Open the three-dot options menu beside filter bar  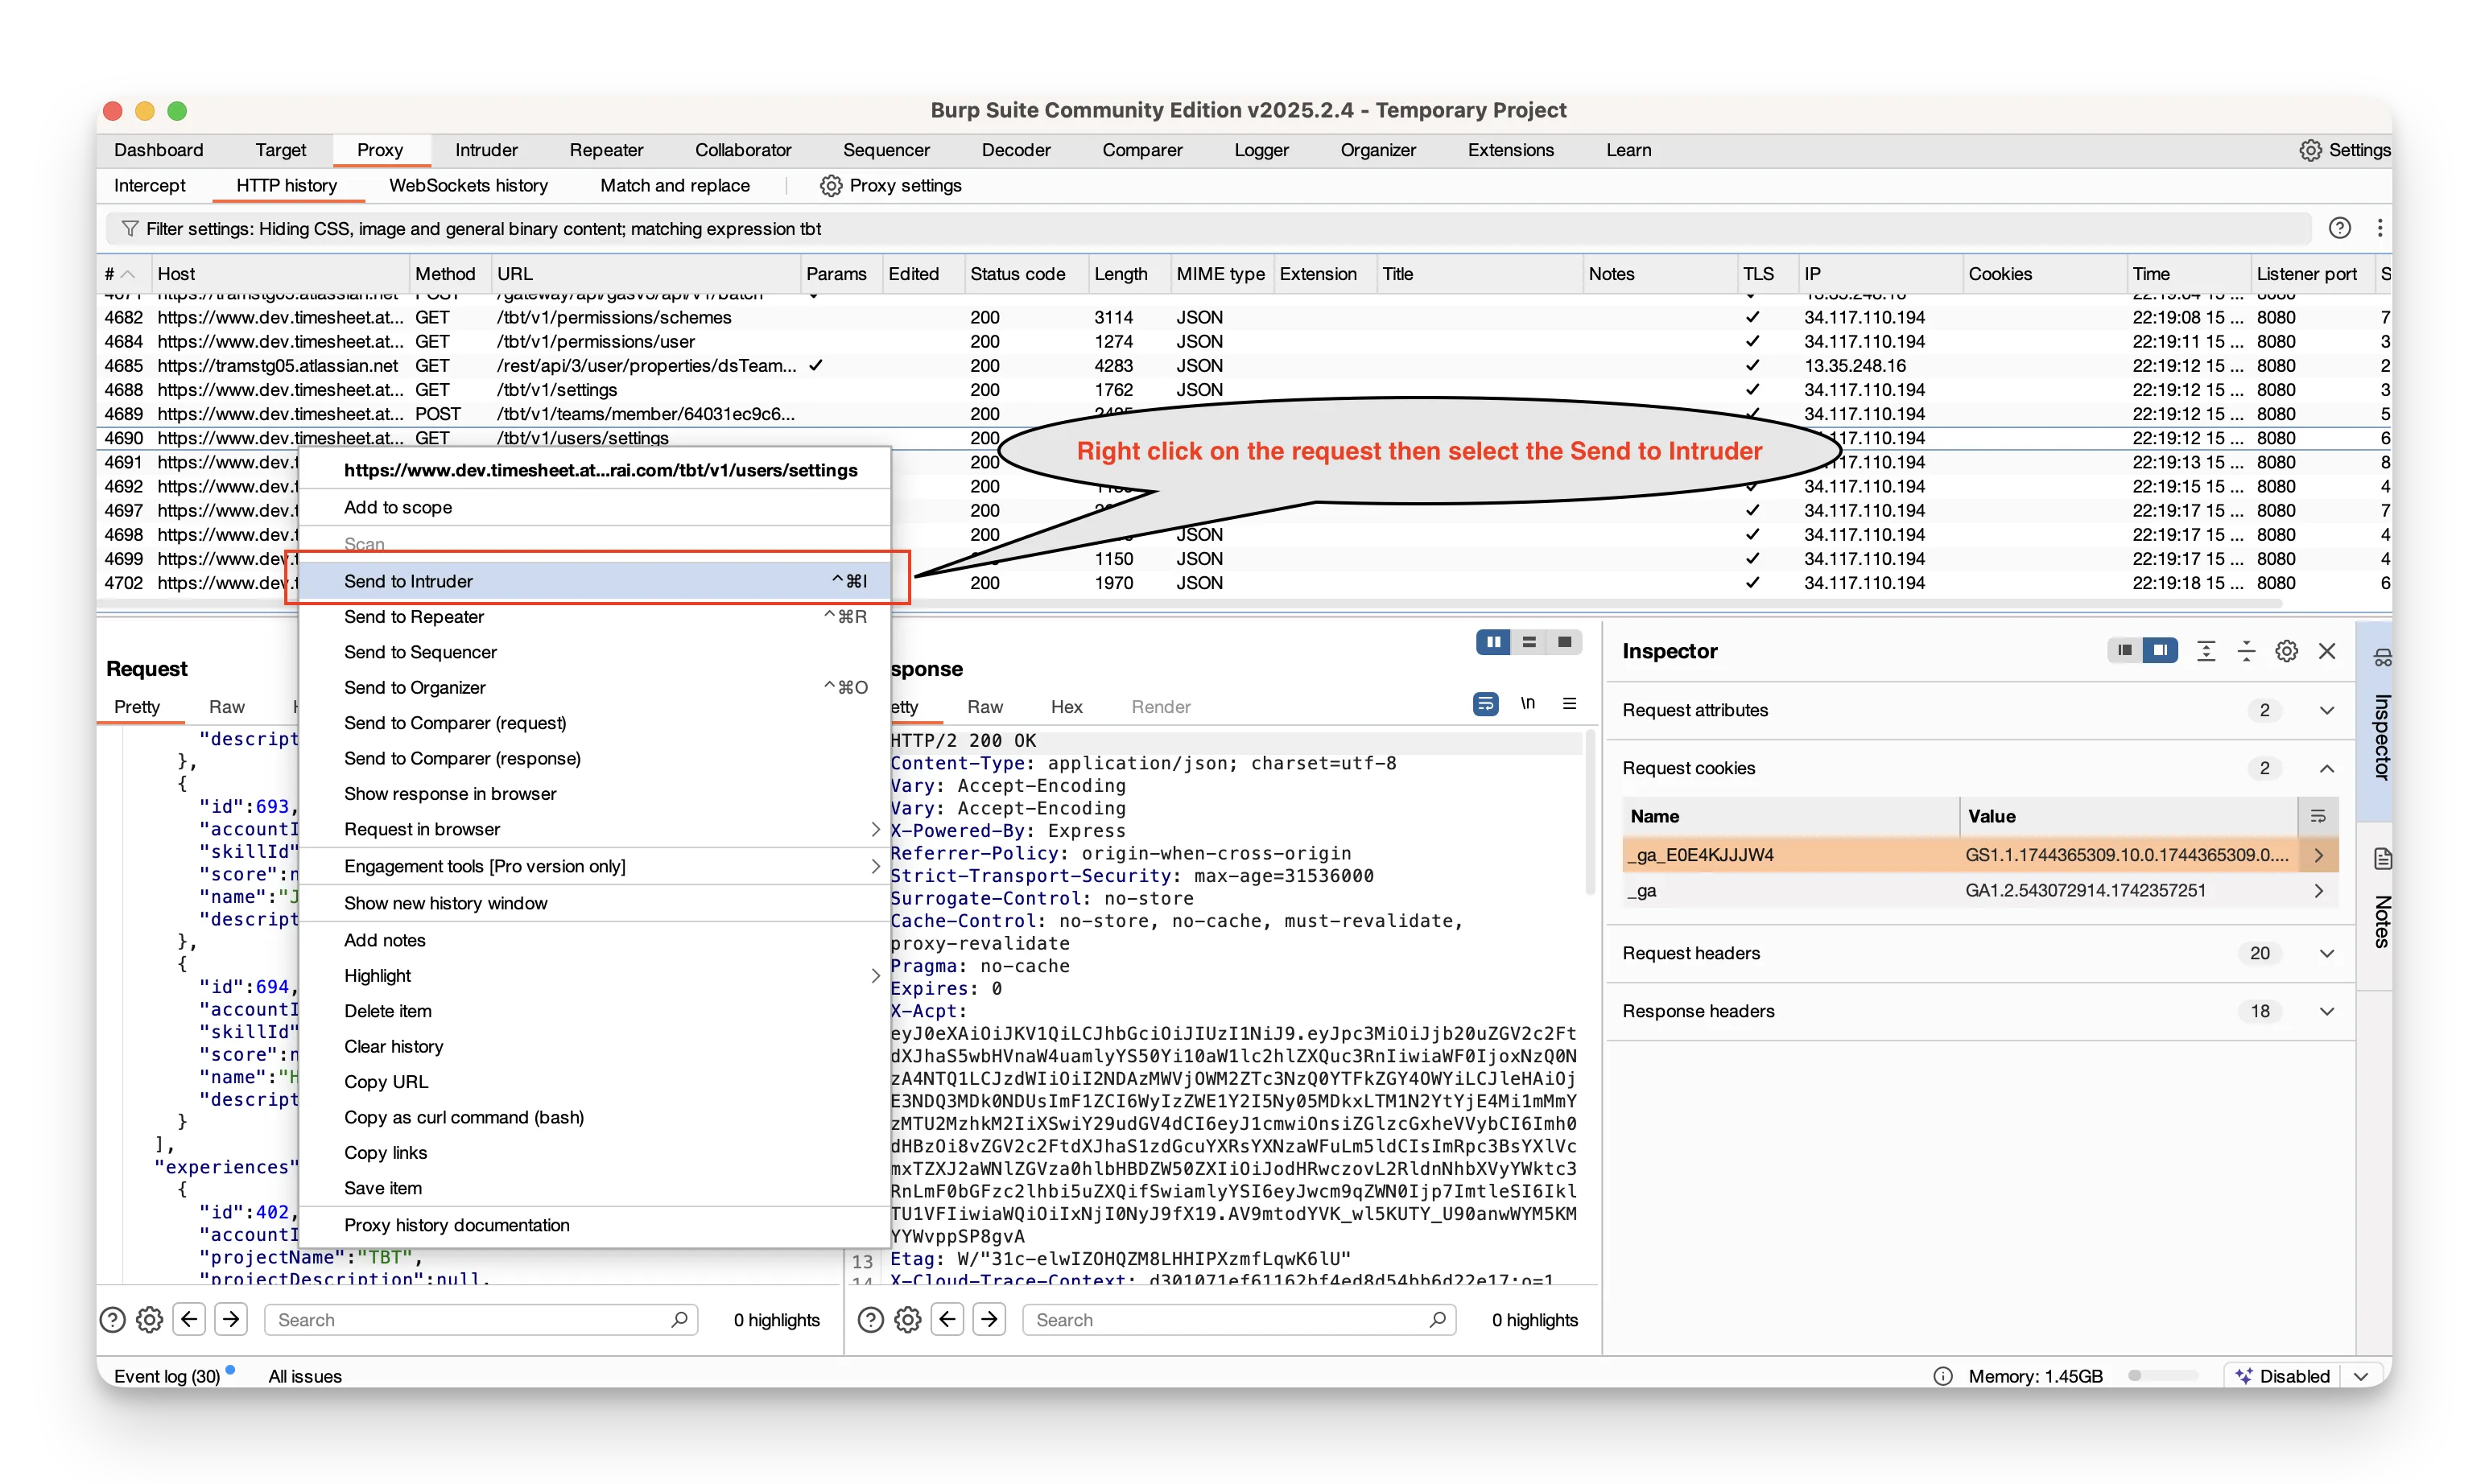tap(2379, 228)
